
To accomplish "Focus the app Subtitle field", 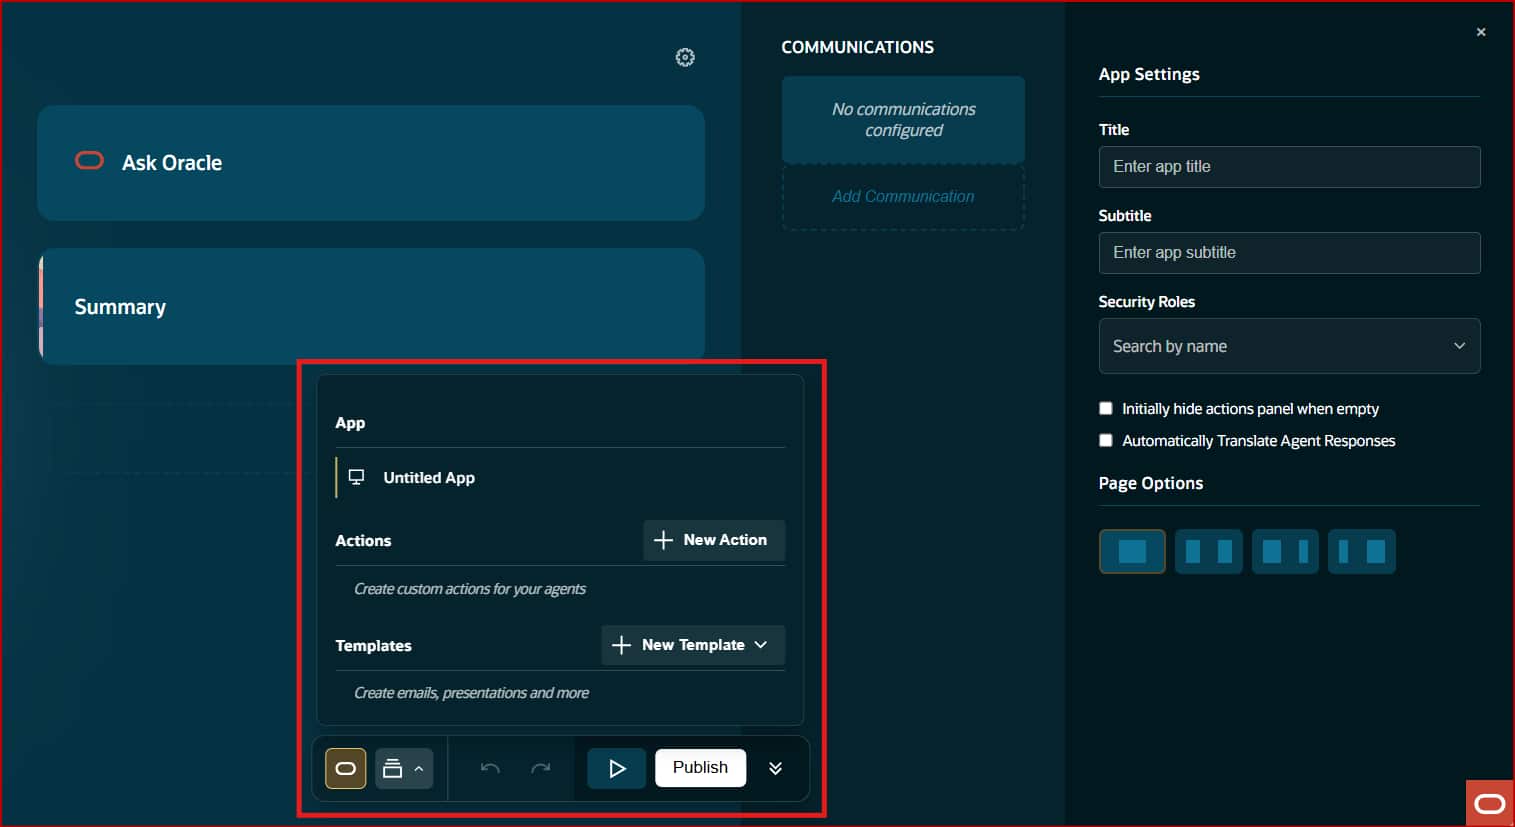I will [x=1289, y=253].
